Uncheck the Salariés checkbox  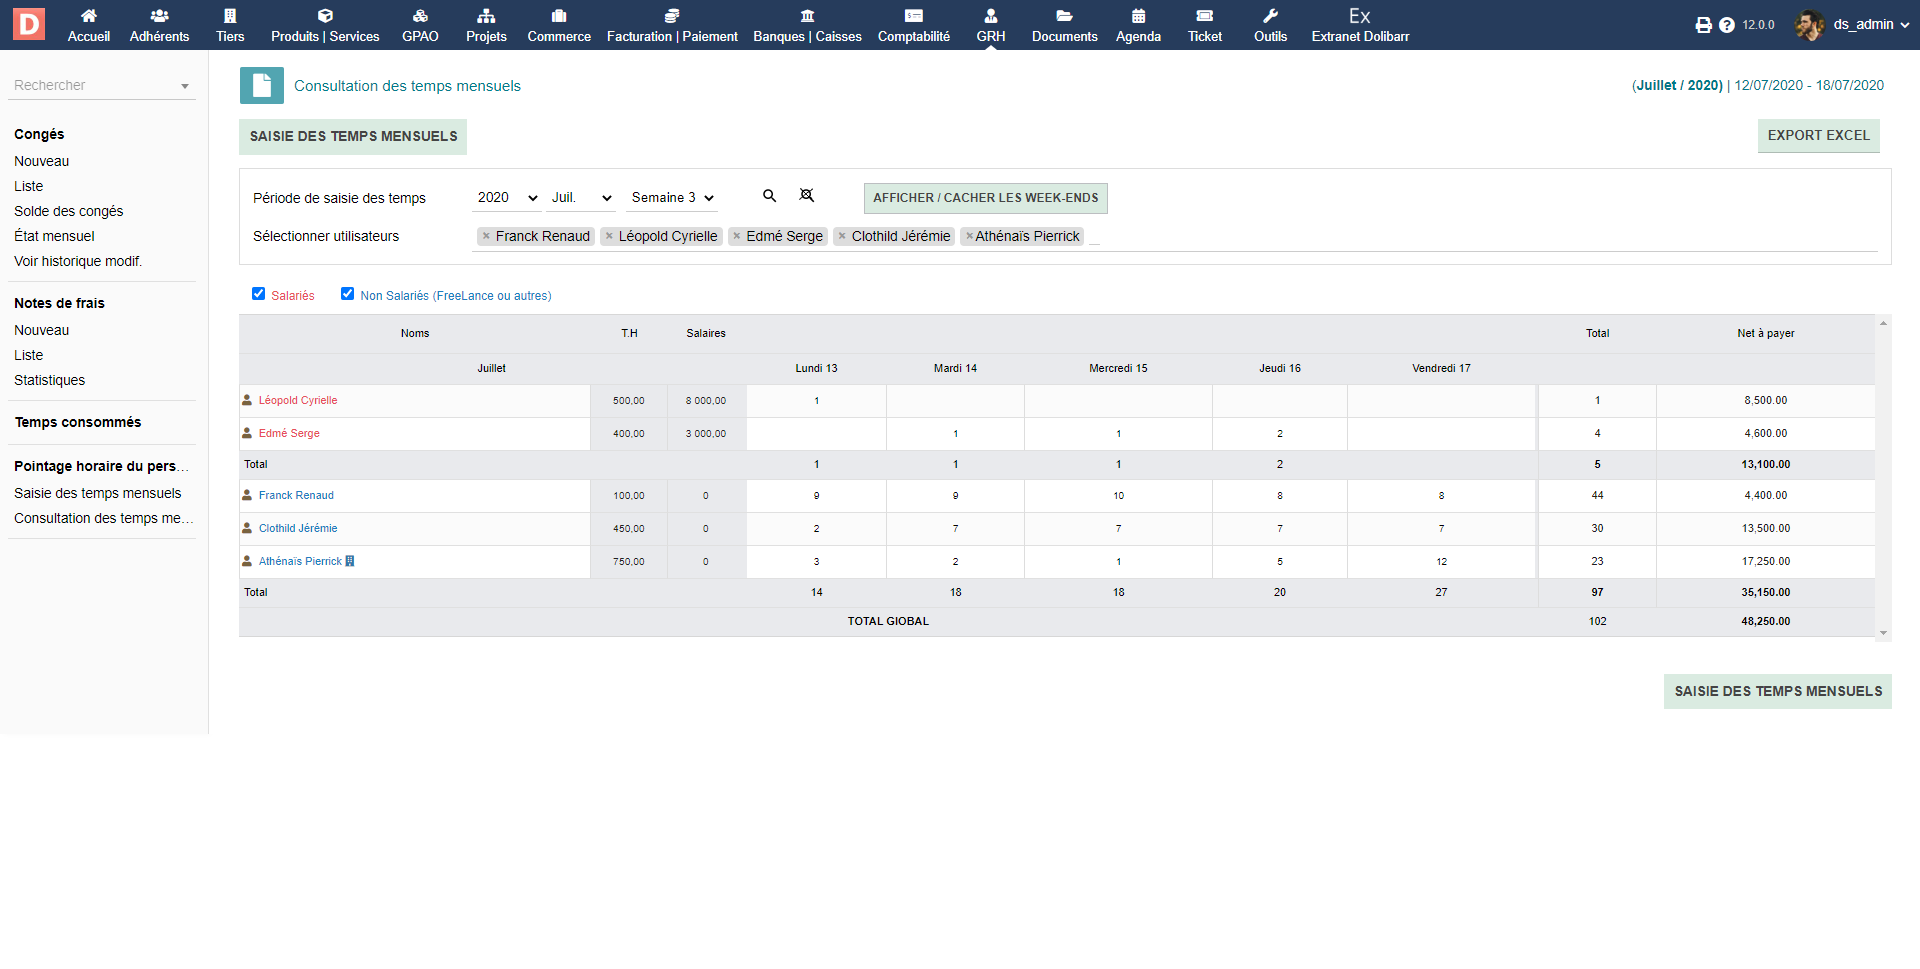coord(259,294)
